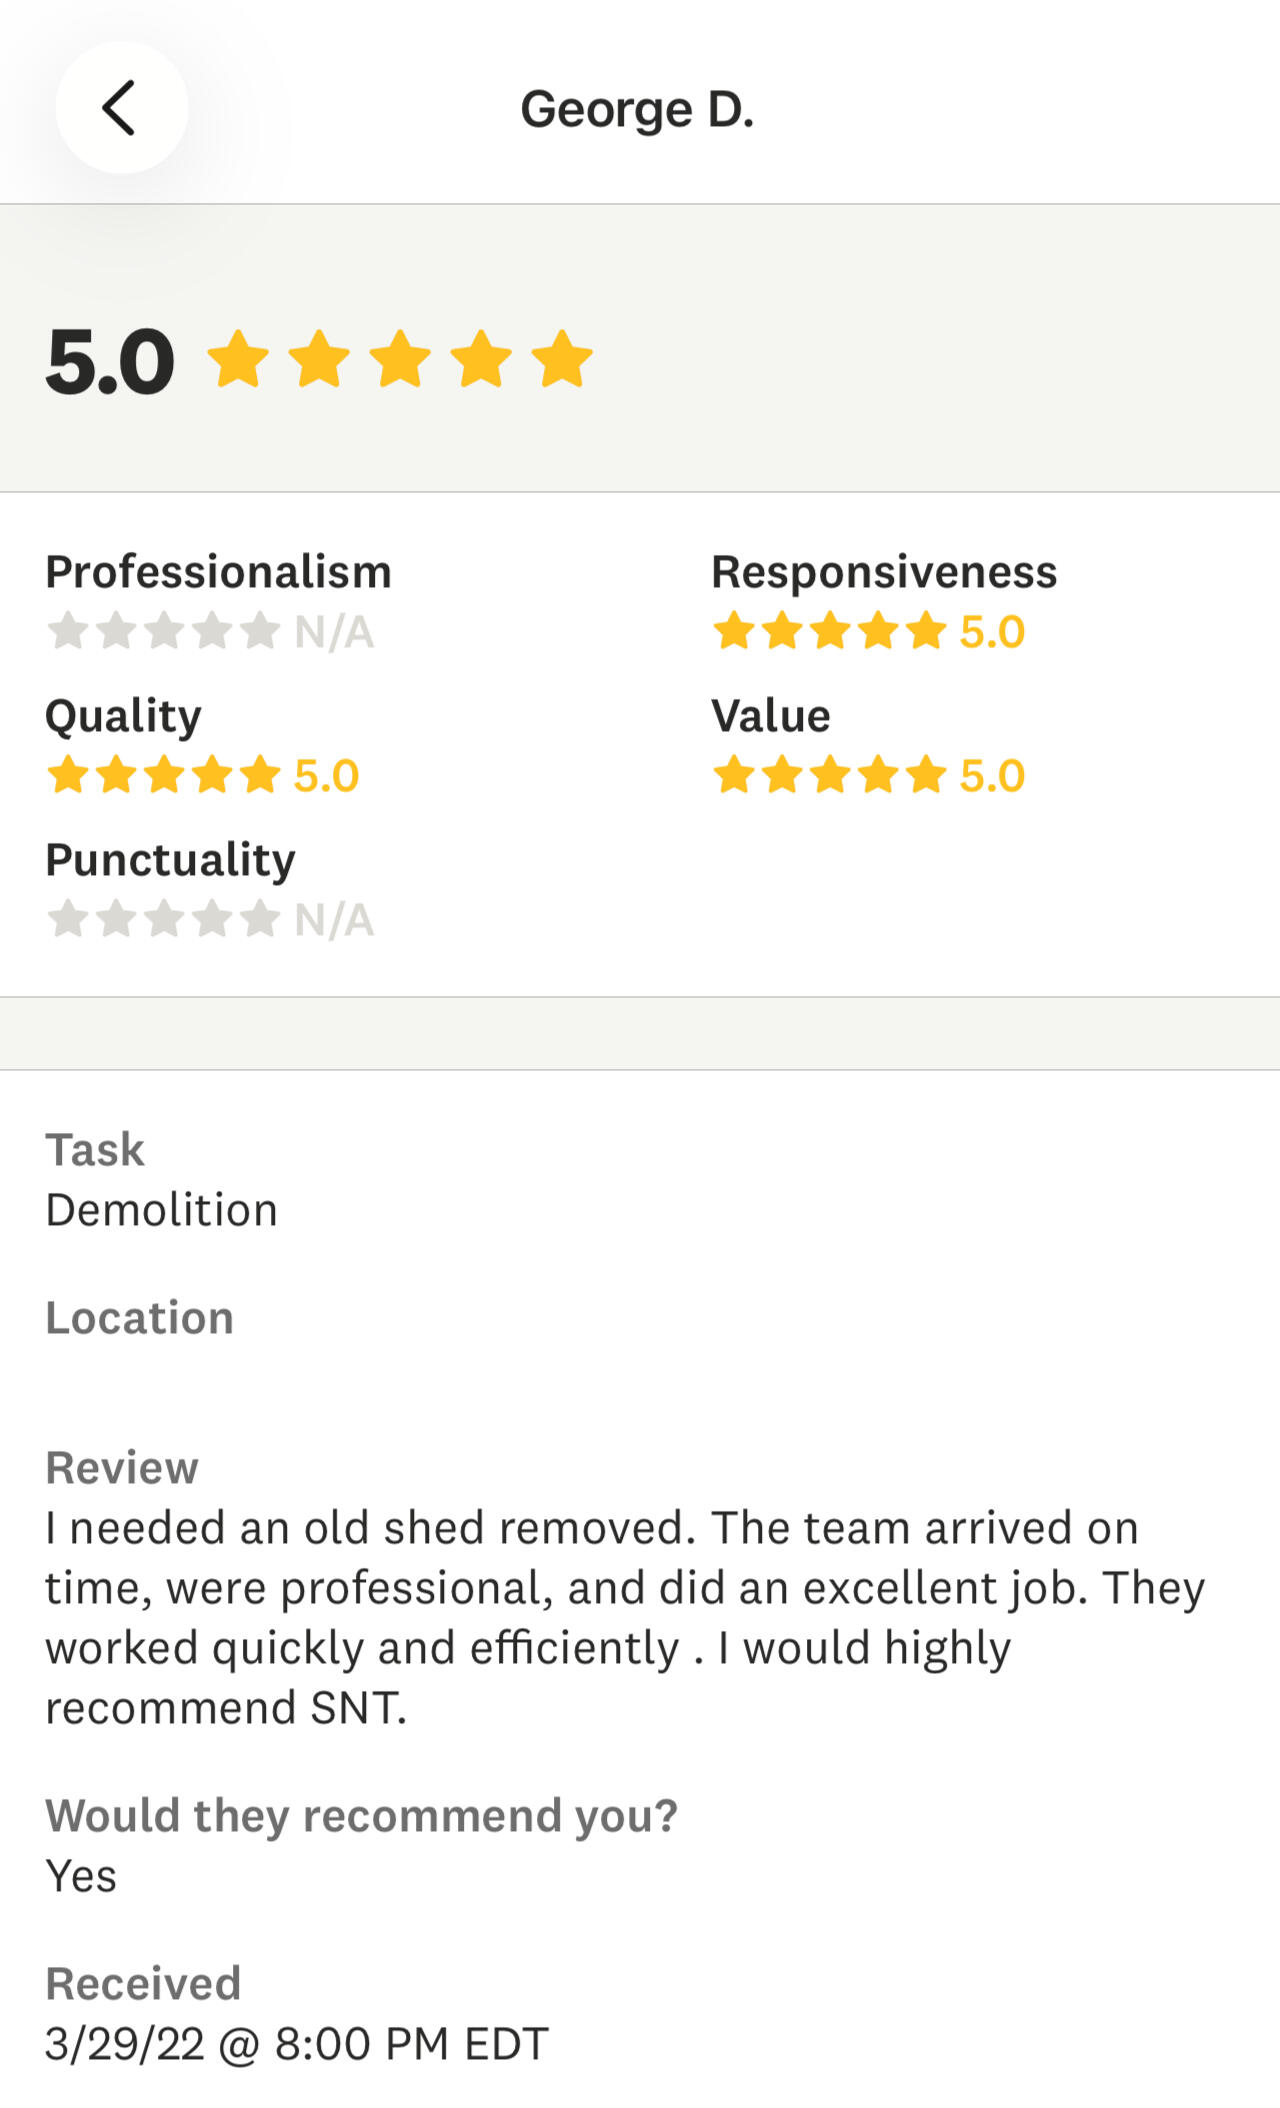Click the reviewer name George D.
This screenshot has width=1280, height=2108.
(x=637, y=109)
